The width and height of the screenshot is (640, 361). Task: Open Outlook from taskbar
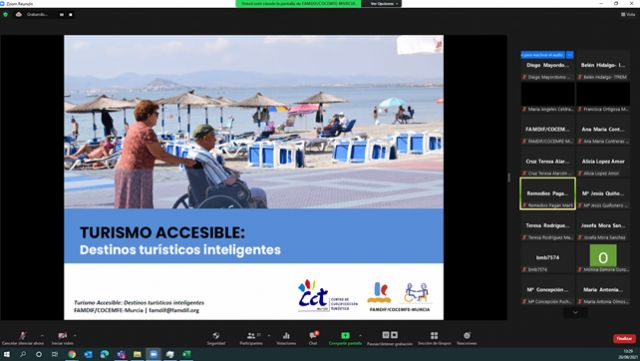click(x=88, y=354)
